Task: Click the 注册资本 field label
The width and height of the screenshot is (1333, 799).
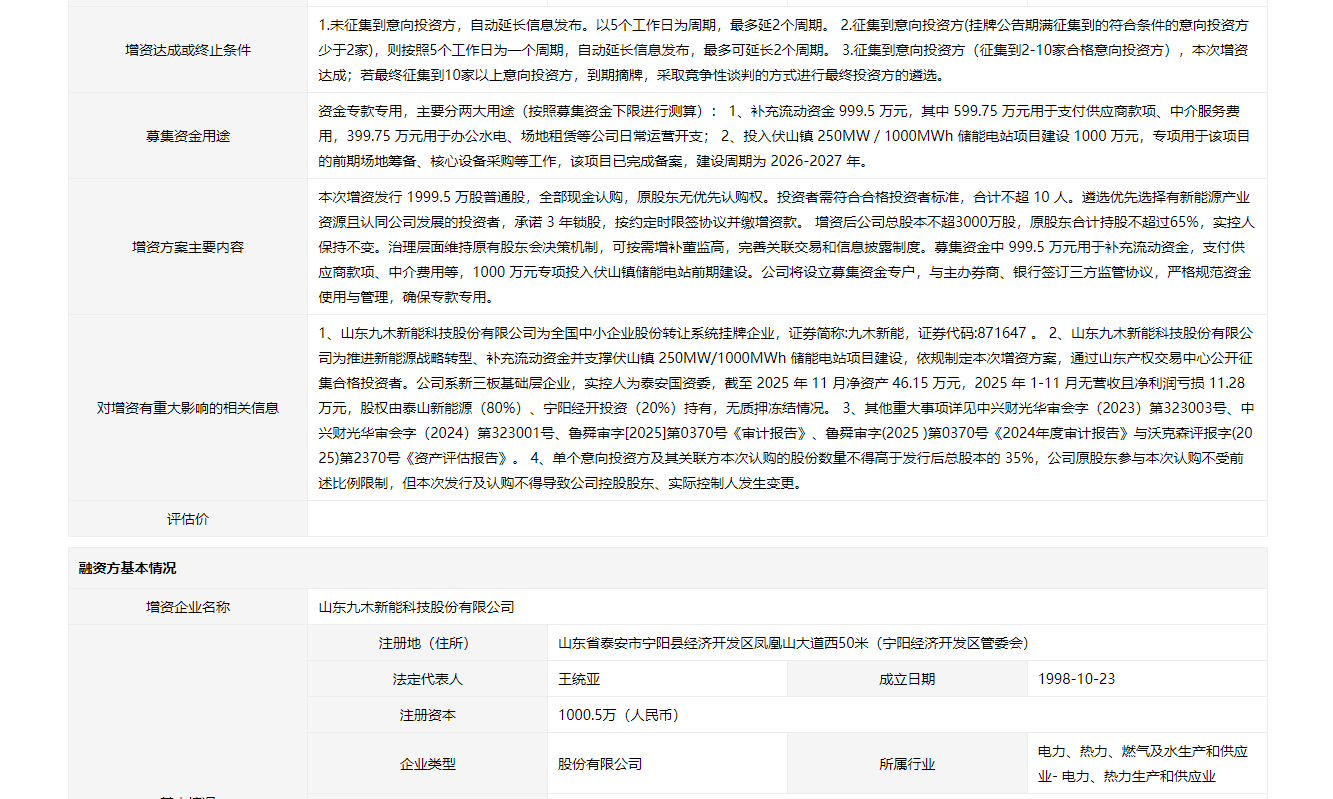Action: [x=427, y=715]
